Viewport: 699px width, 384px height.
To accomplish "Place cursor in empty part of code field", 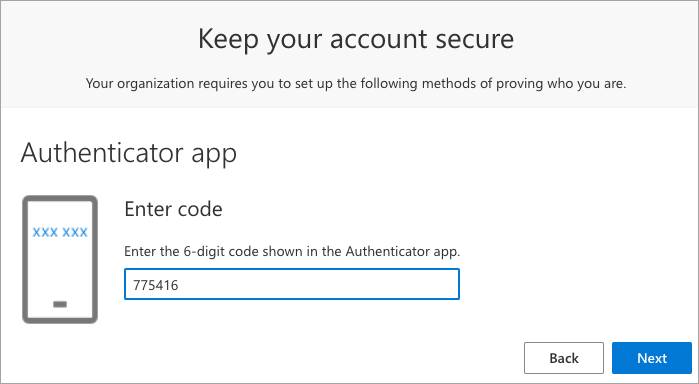I will (317, 284).
